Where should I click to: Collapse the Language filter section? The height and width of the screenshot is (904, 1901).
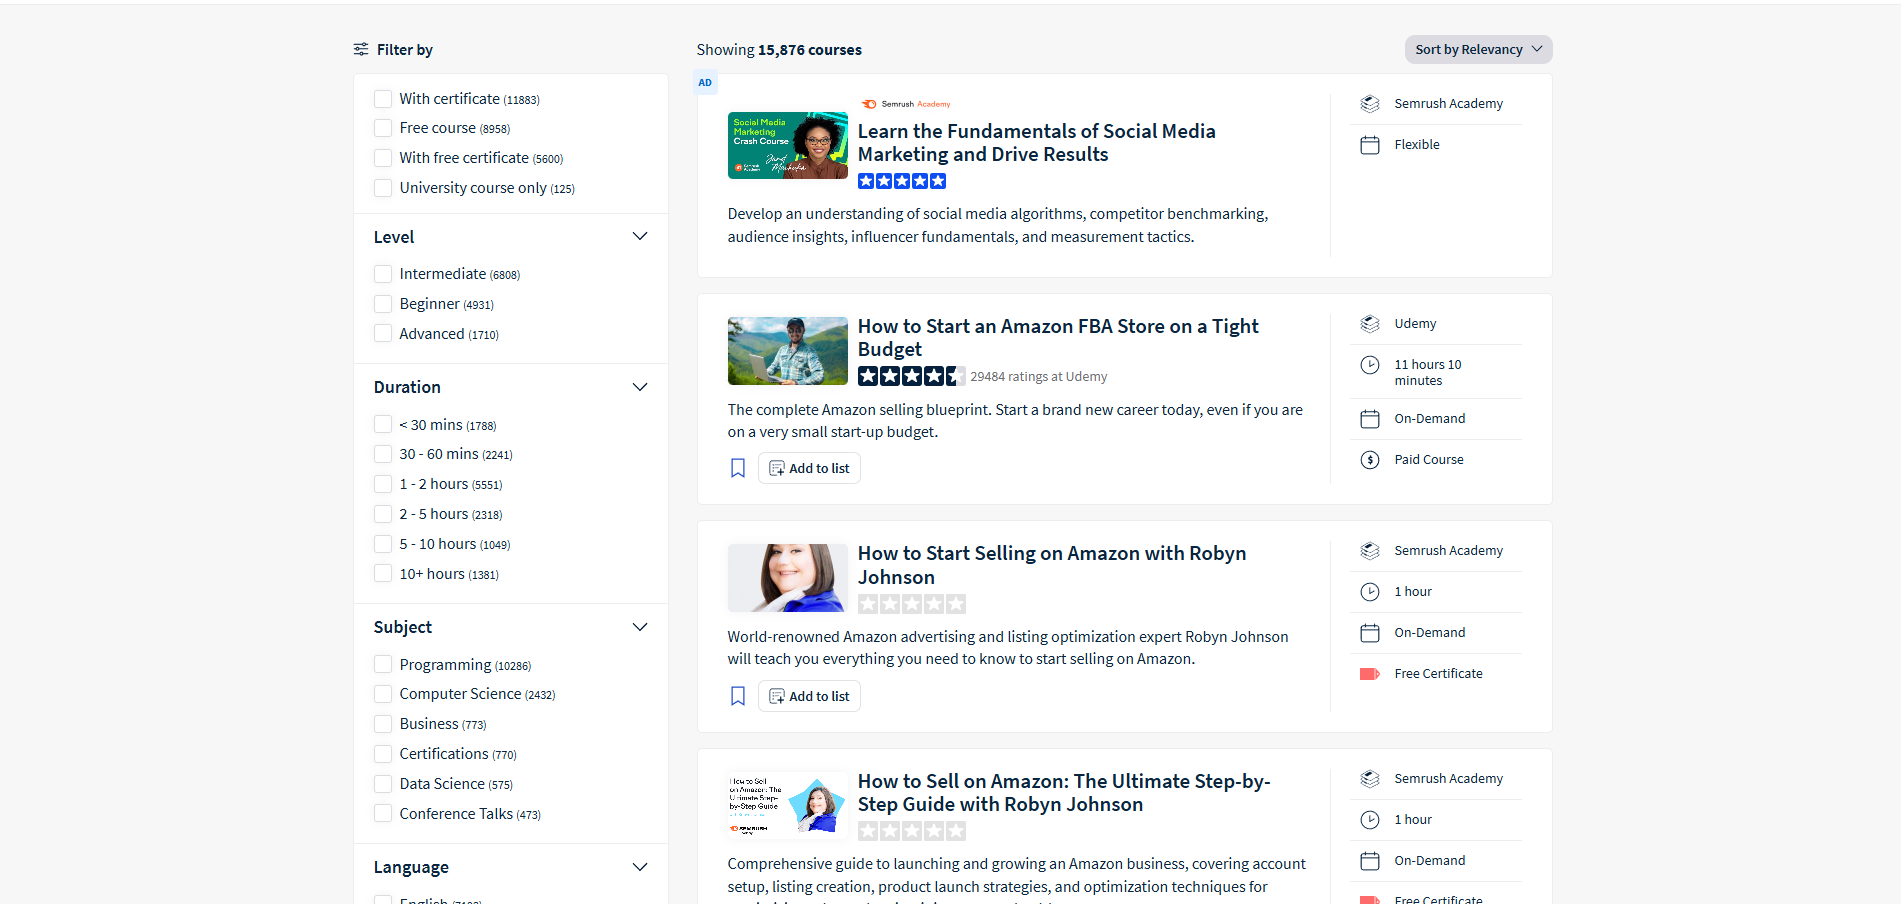640,867
